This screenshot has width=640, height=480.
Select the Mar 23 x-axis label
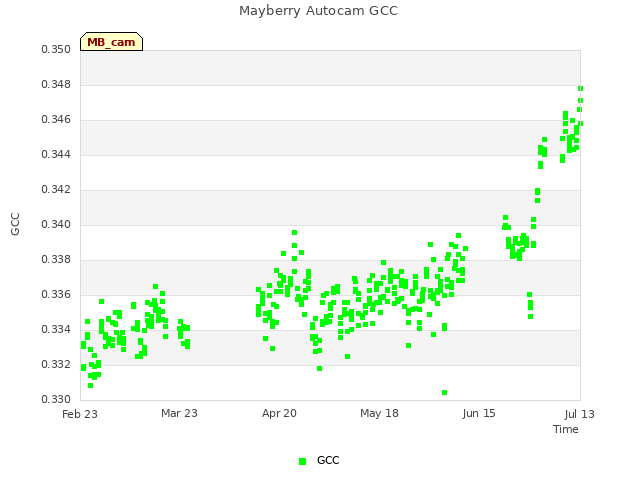click(180, 413)
